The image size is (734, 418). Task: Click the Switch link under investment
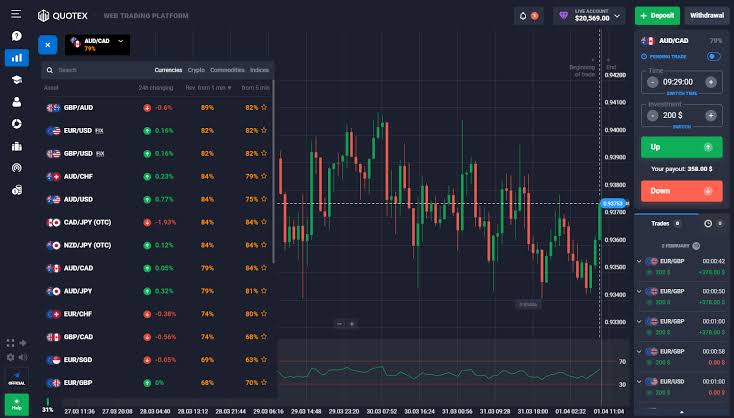point(682,127)
